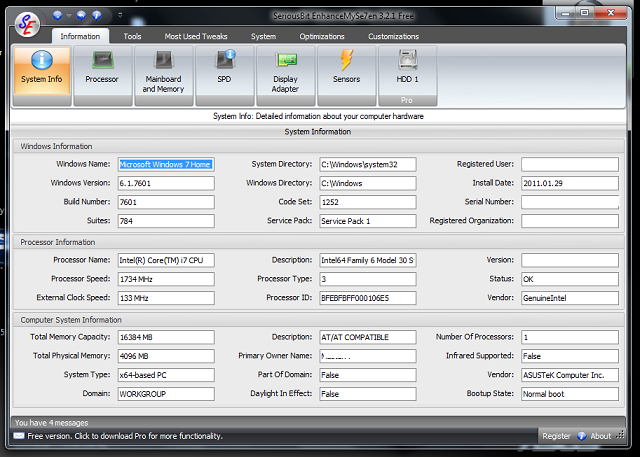
Task: Click the SE application logo button
Action: tap(27, 24)
